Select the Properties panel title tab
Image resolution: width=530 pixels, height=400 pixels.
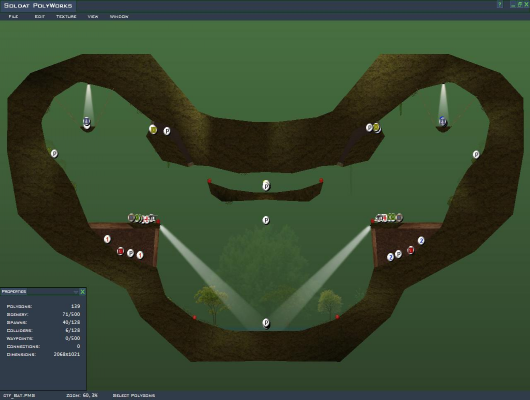click(14, 291)
